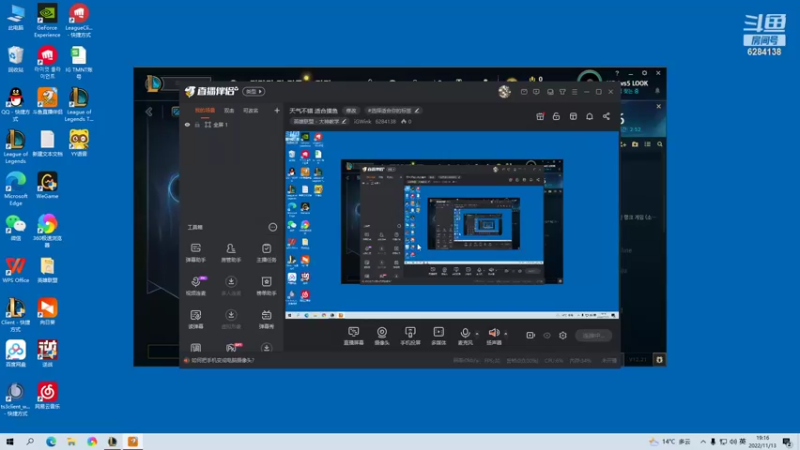Add a screen capture source
This screenshot has height=450, width=800.
click(354, 335)
